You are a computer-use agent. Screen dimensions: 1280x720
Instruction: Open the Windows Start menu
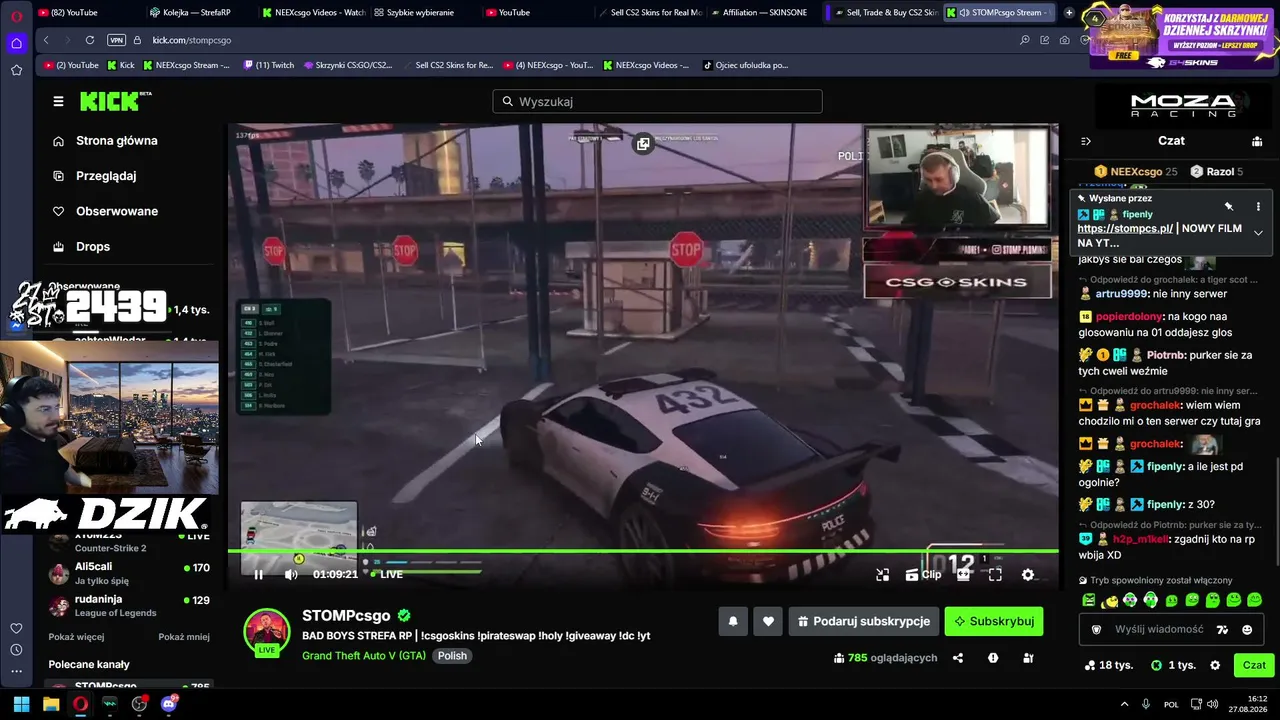point(21,704)
